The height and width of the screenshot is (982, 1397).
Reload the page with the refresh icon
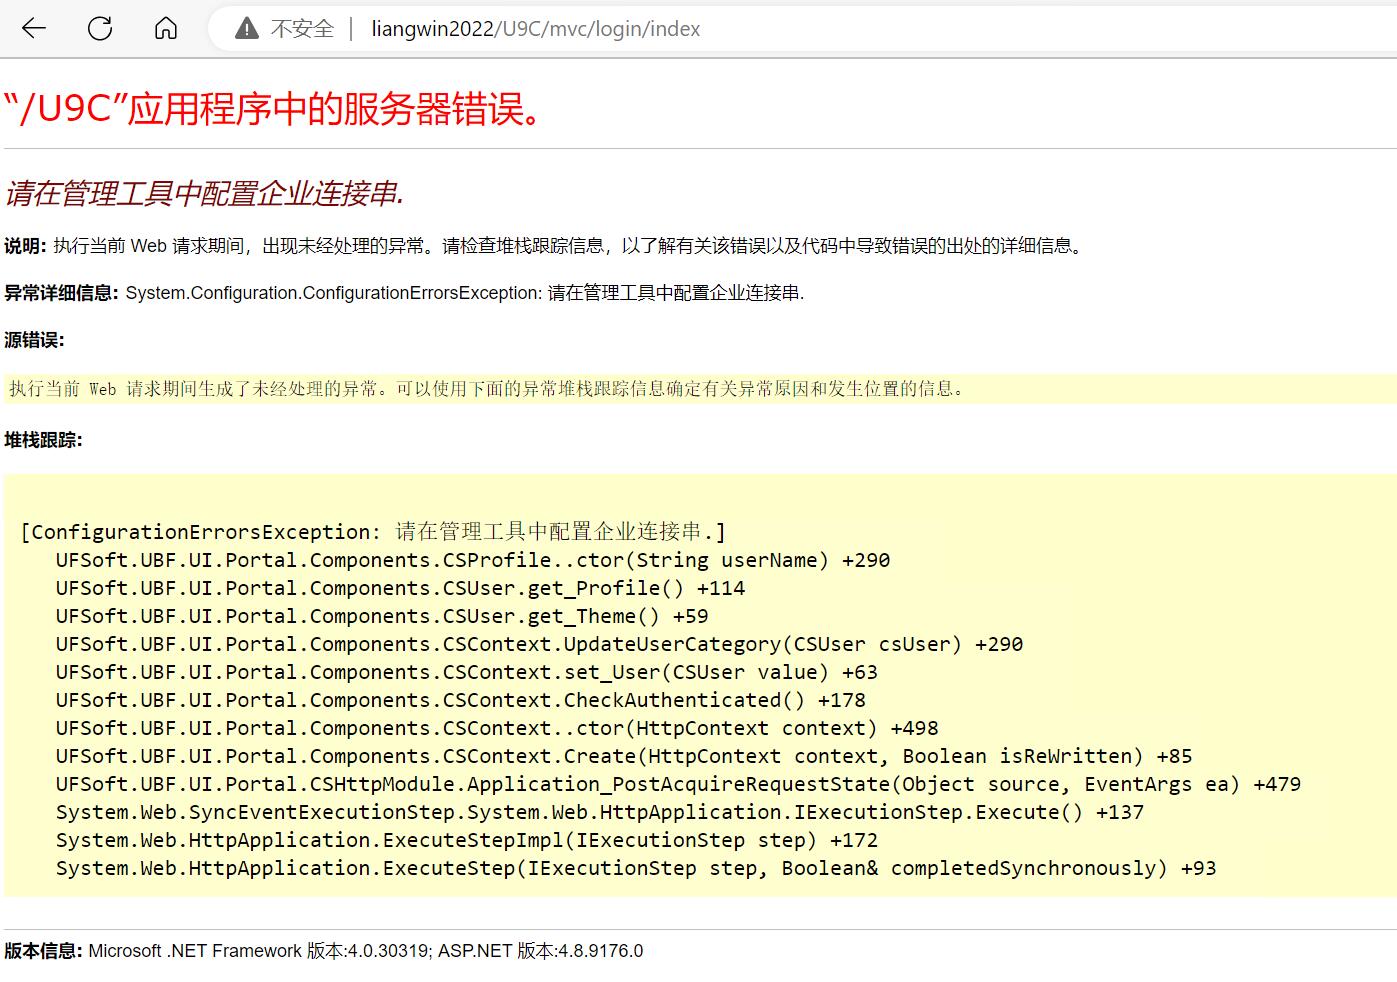(100, 28)
